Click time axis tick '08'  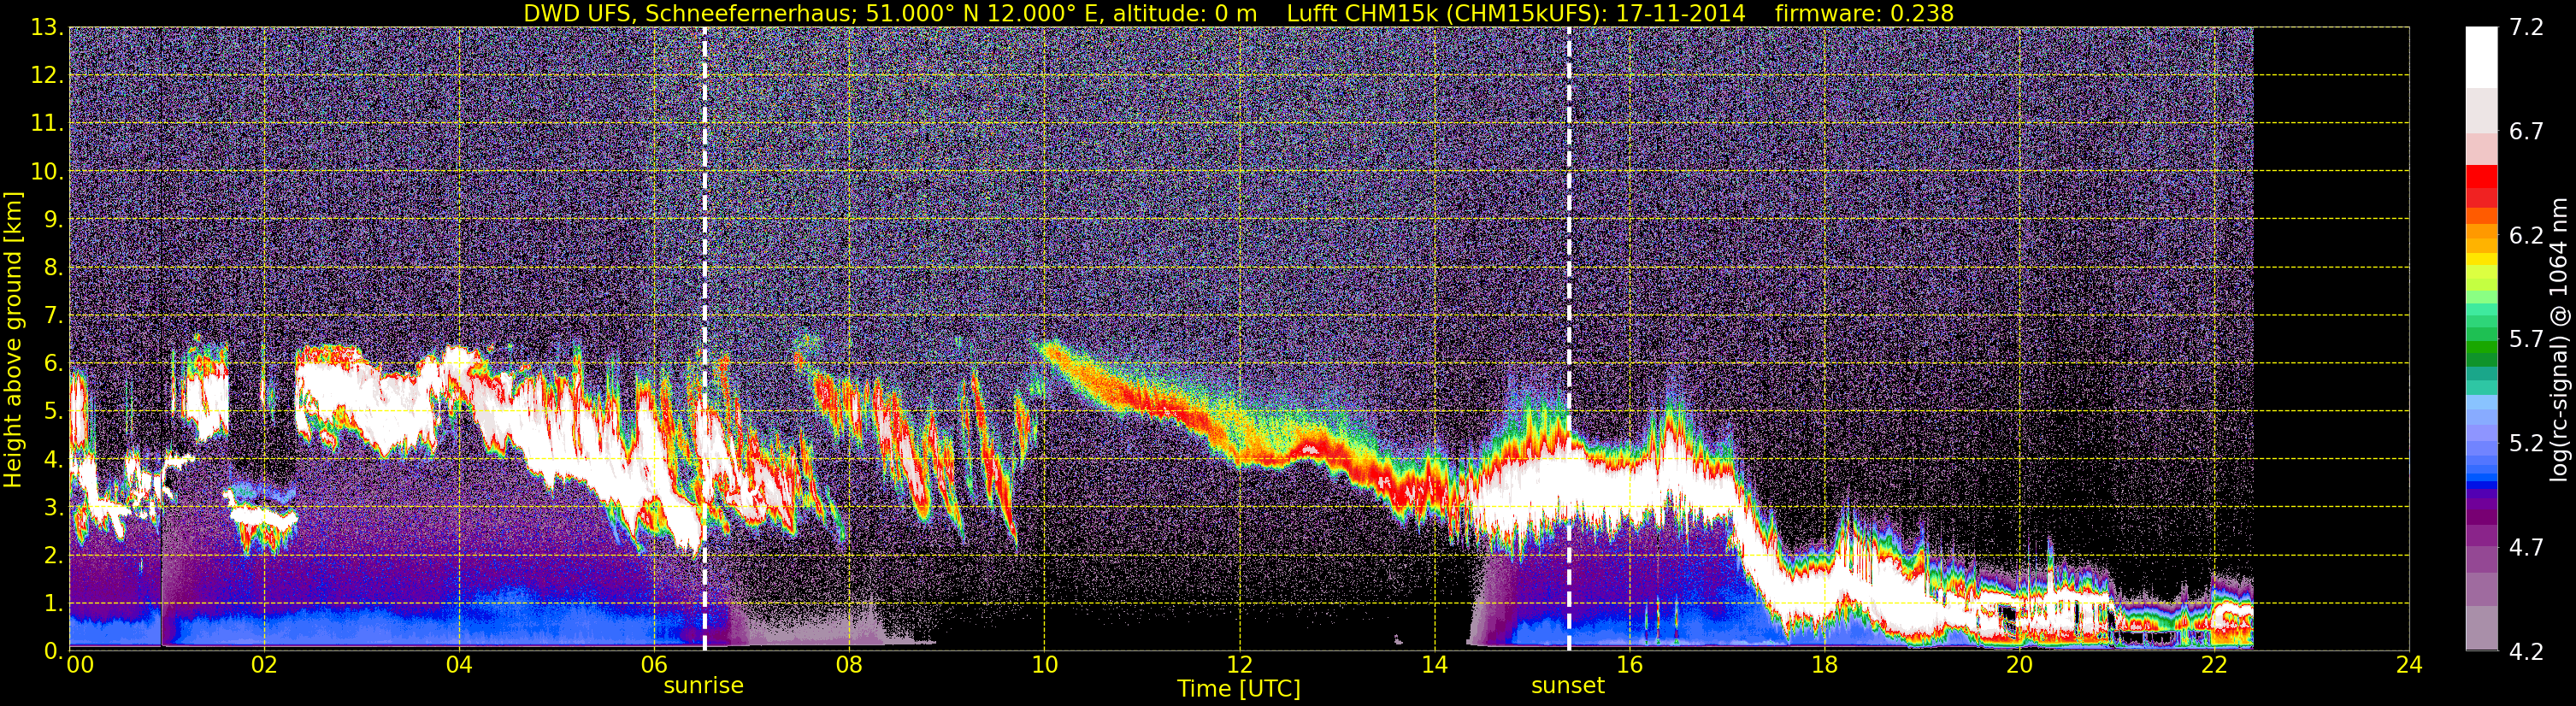pos(849,666)
